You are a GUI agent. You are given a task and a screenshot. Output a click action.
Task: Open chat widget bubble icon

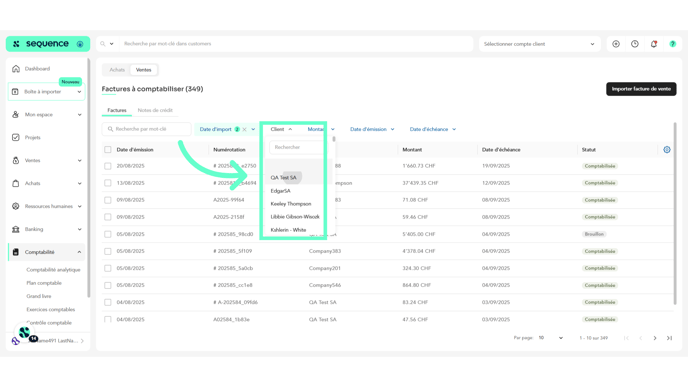coord(25,333)
